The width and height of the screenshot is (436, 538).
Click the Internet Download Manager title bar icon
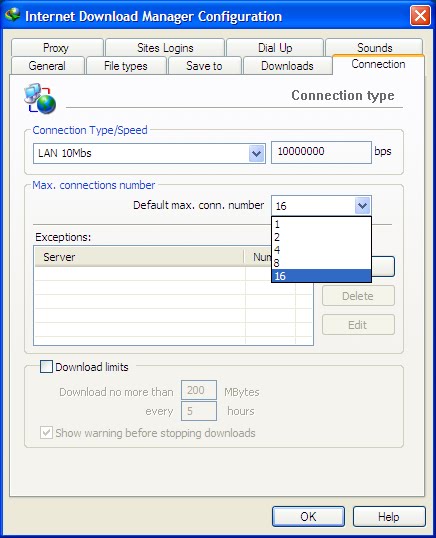(x=13, y=15)
